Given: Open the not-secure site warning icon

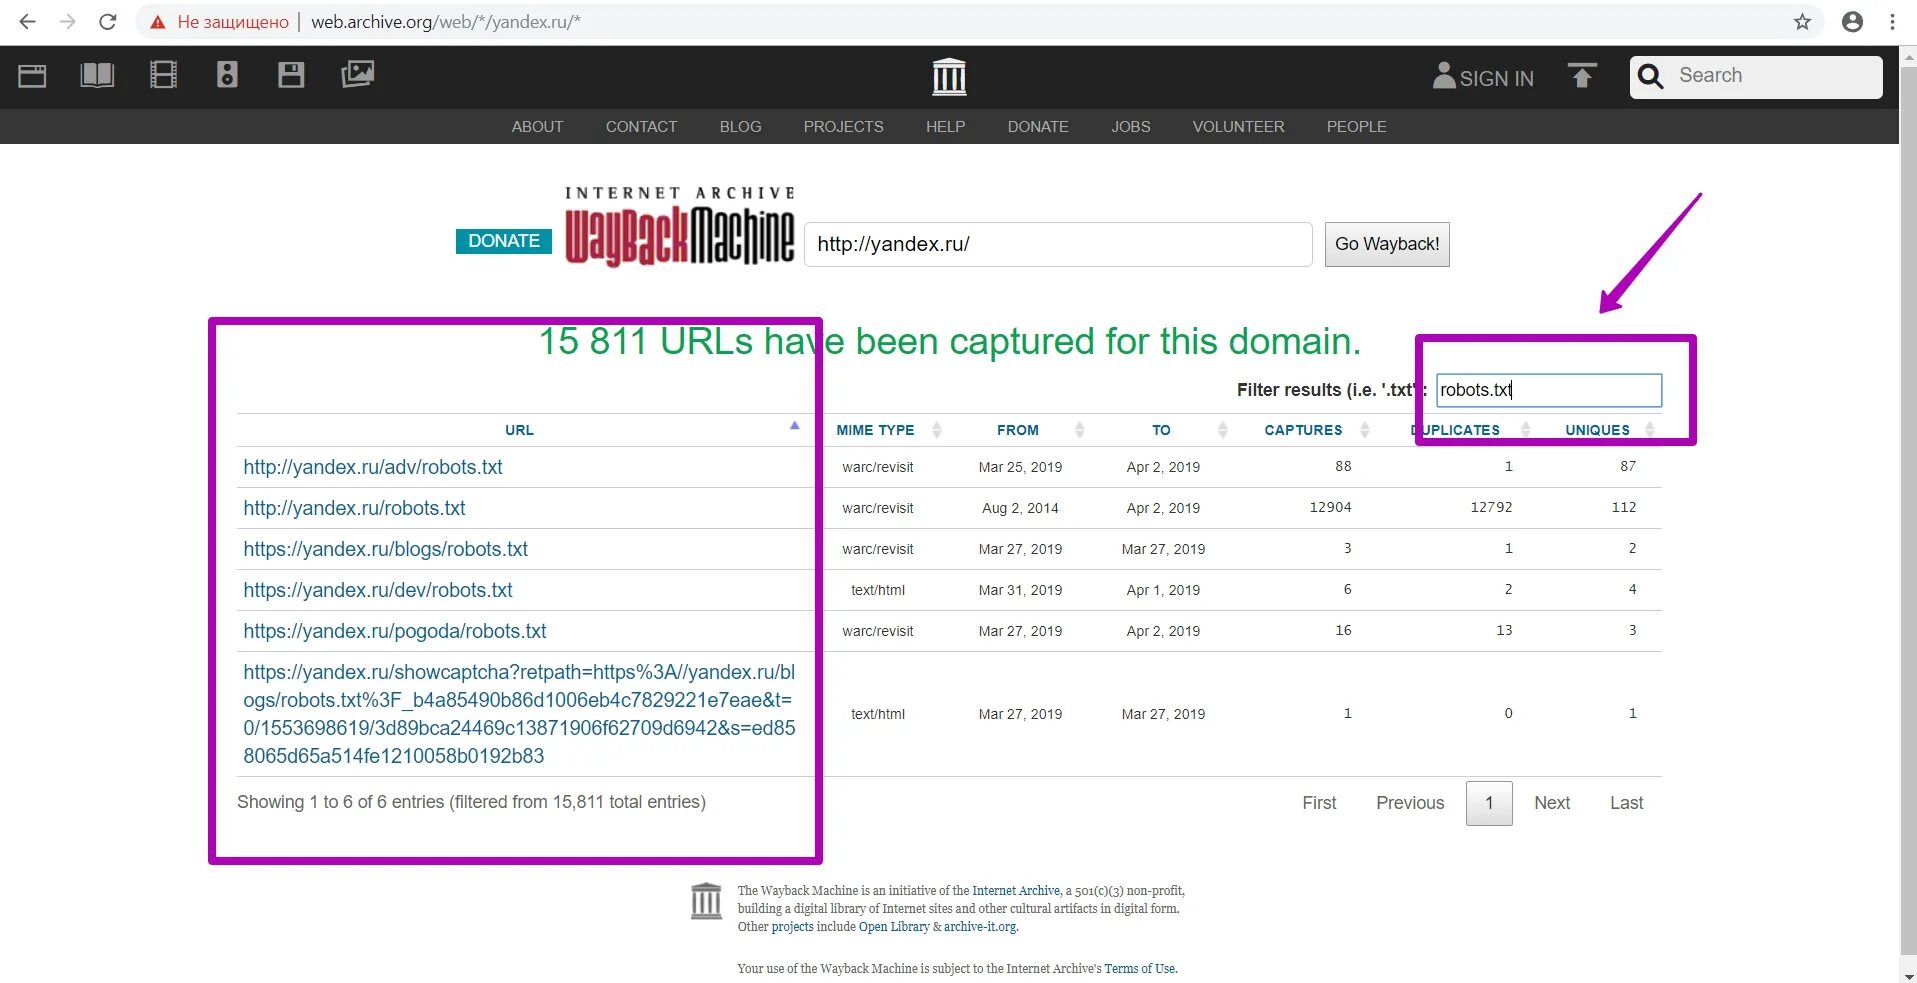Looking at the screenshot, I should [157, 22].
